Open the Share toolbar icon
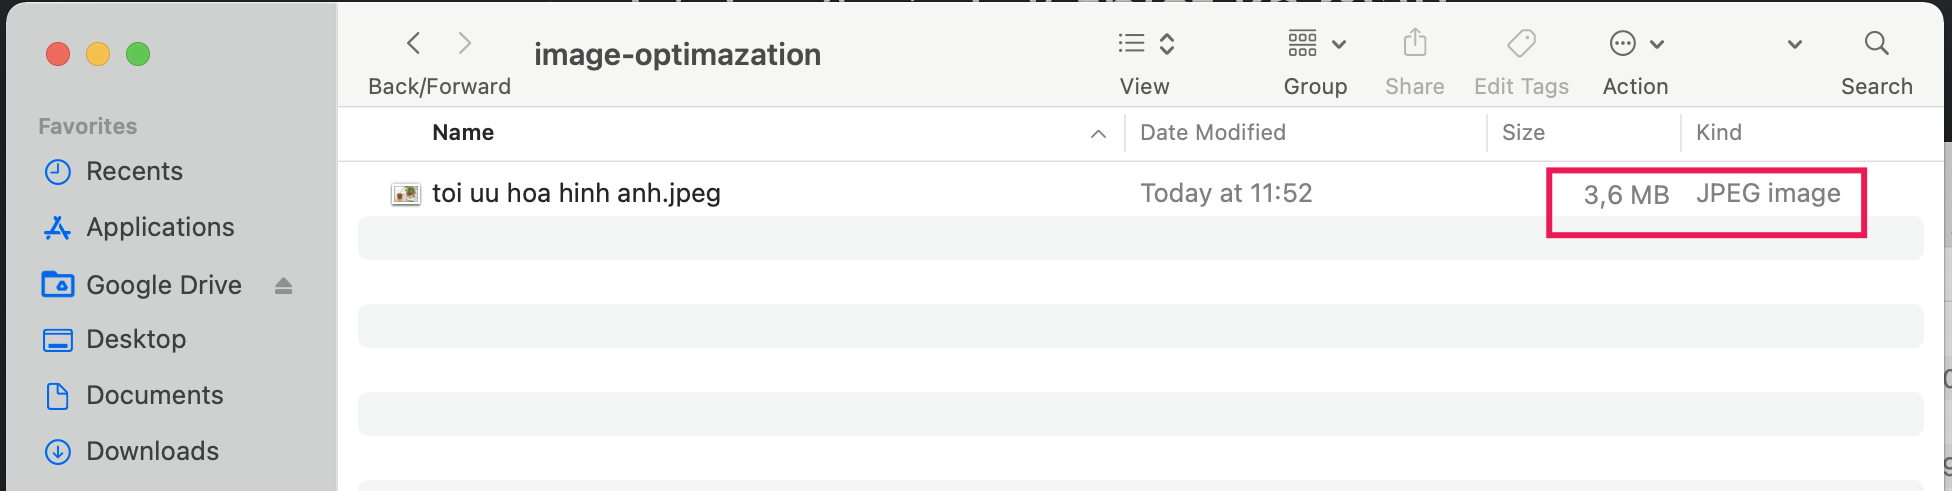1952x491 pixels. click(x=1414, y=43)
